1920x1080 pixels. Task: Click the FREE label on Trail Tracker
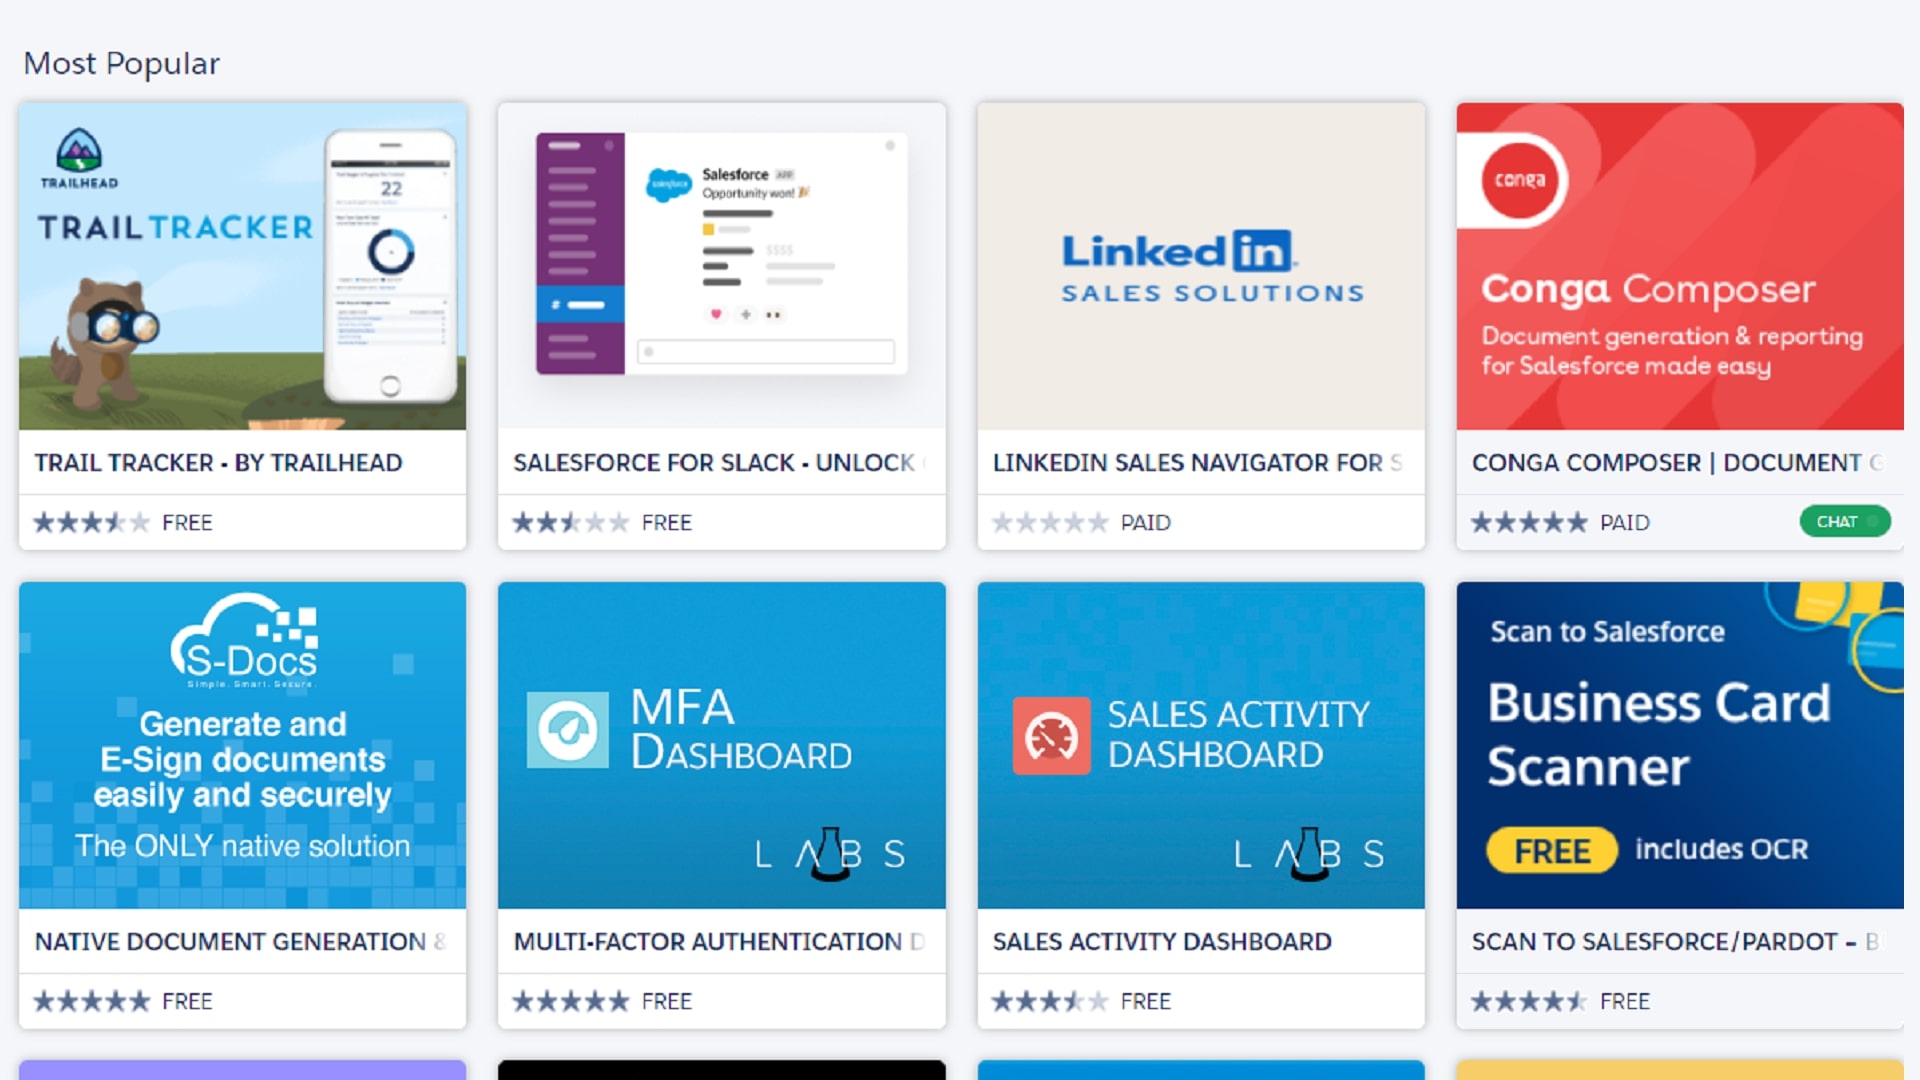tap(187, 523)
